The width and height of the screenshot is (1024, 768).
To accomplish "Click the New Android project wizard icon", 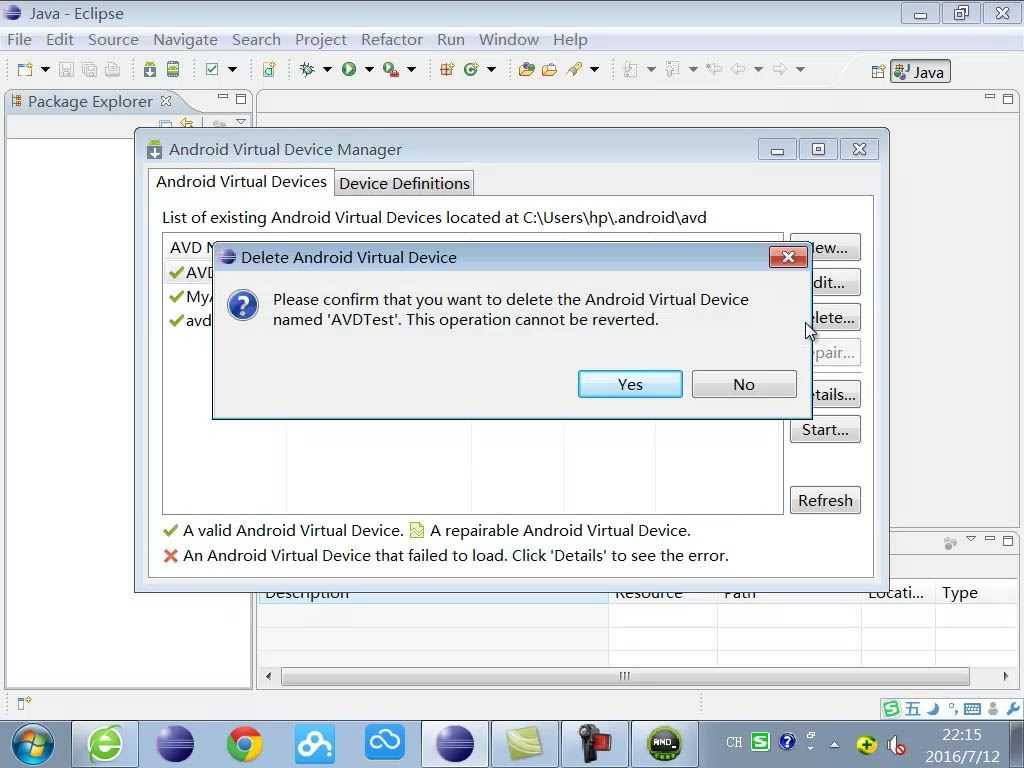I will tap(269, 69).
